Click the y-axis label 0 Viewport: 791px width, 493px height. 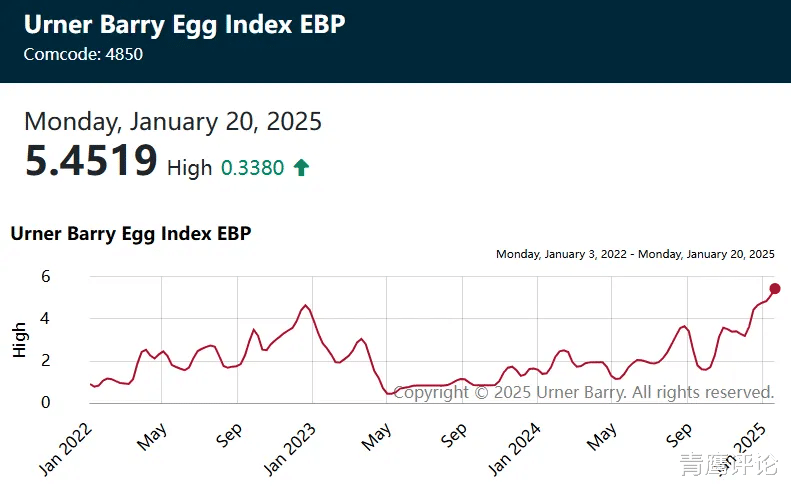coord(46,402)
